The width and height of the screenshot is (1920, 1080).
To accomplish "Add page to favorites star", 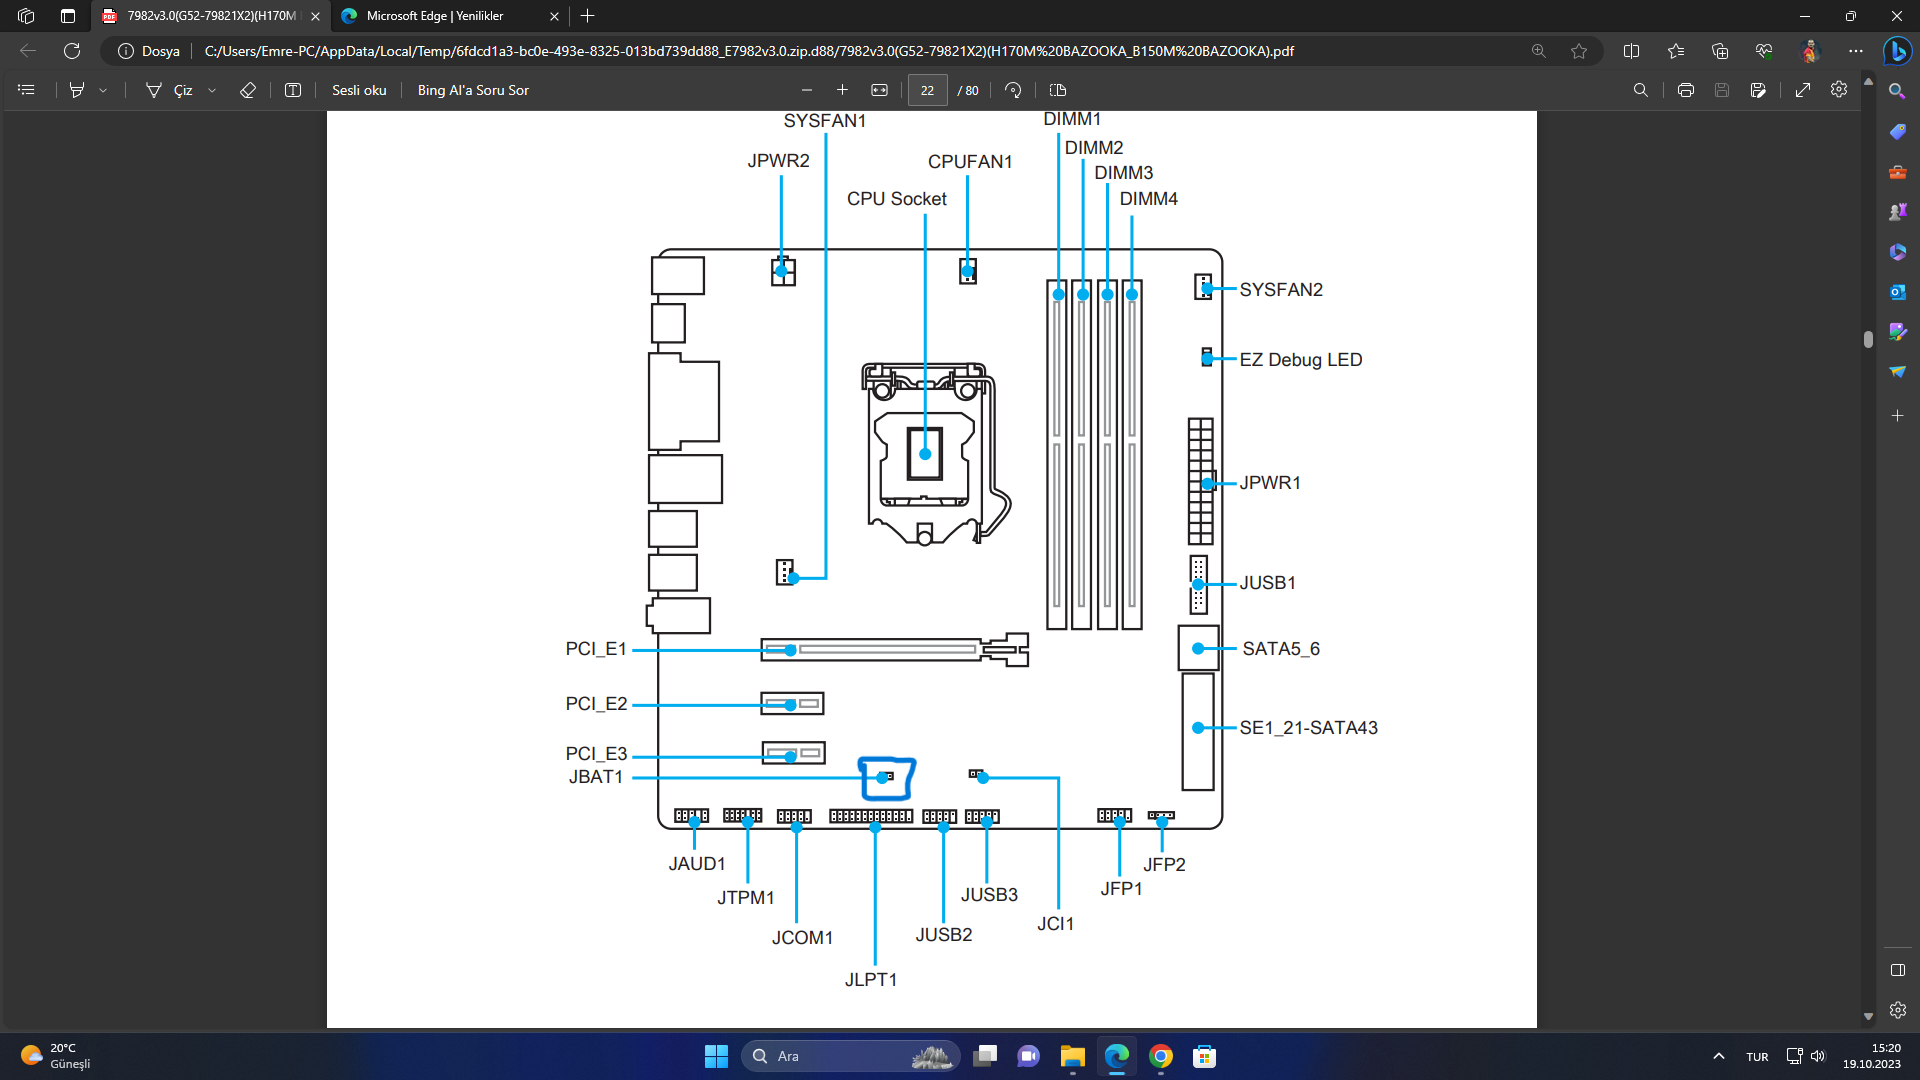I will (1579, 51).
